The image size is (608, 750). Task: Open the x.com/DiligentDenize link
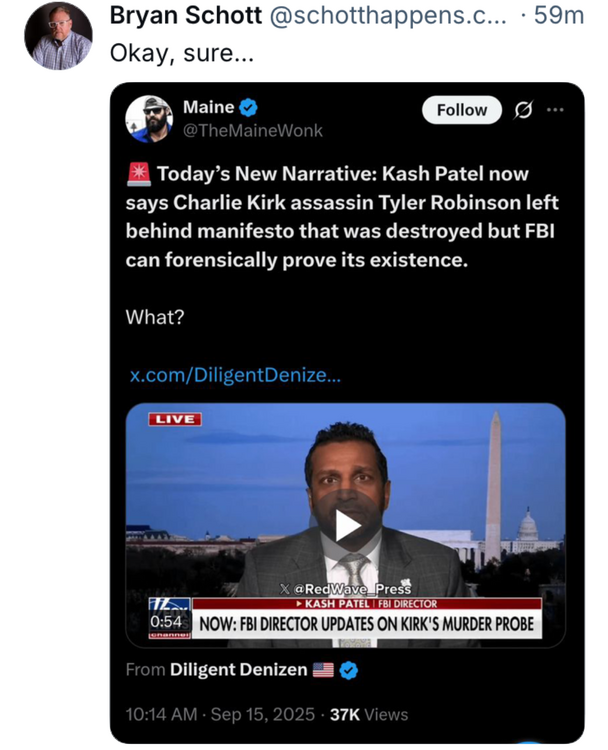tap(236, 374)
